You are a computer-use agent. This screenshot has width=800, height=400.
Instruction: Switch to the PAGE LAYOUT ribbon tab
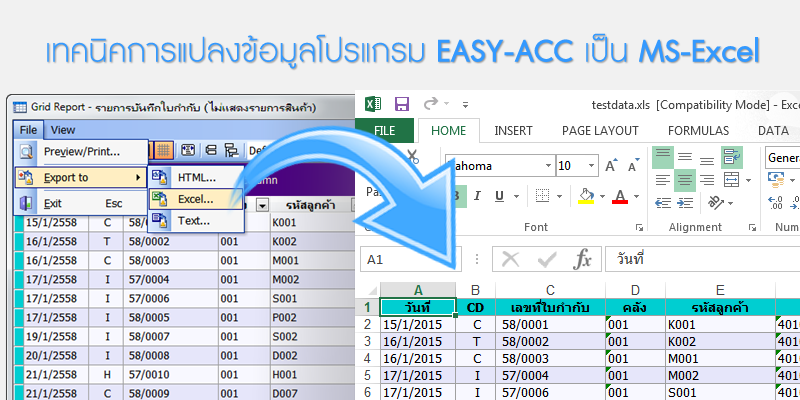(x=600, y=130)
